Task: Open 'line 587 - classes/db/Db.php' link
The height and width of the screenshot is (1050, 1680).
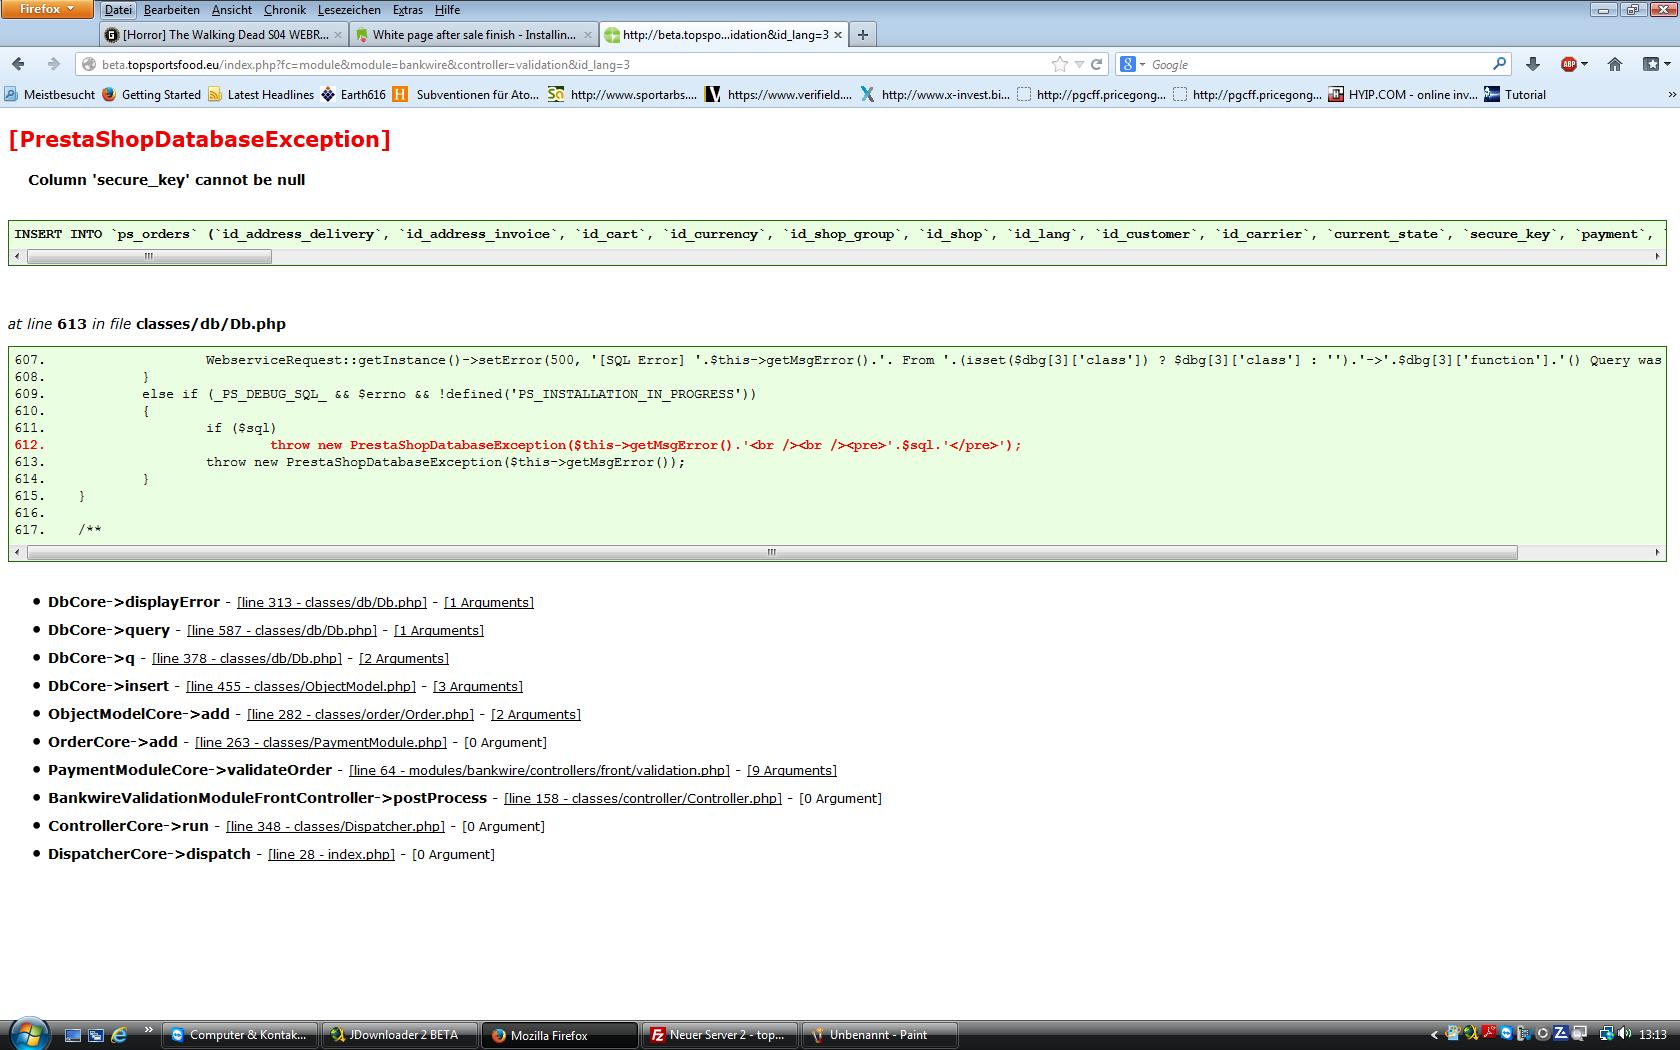Action: (282, 631)
